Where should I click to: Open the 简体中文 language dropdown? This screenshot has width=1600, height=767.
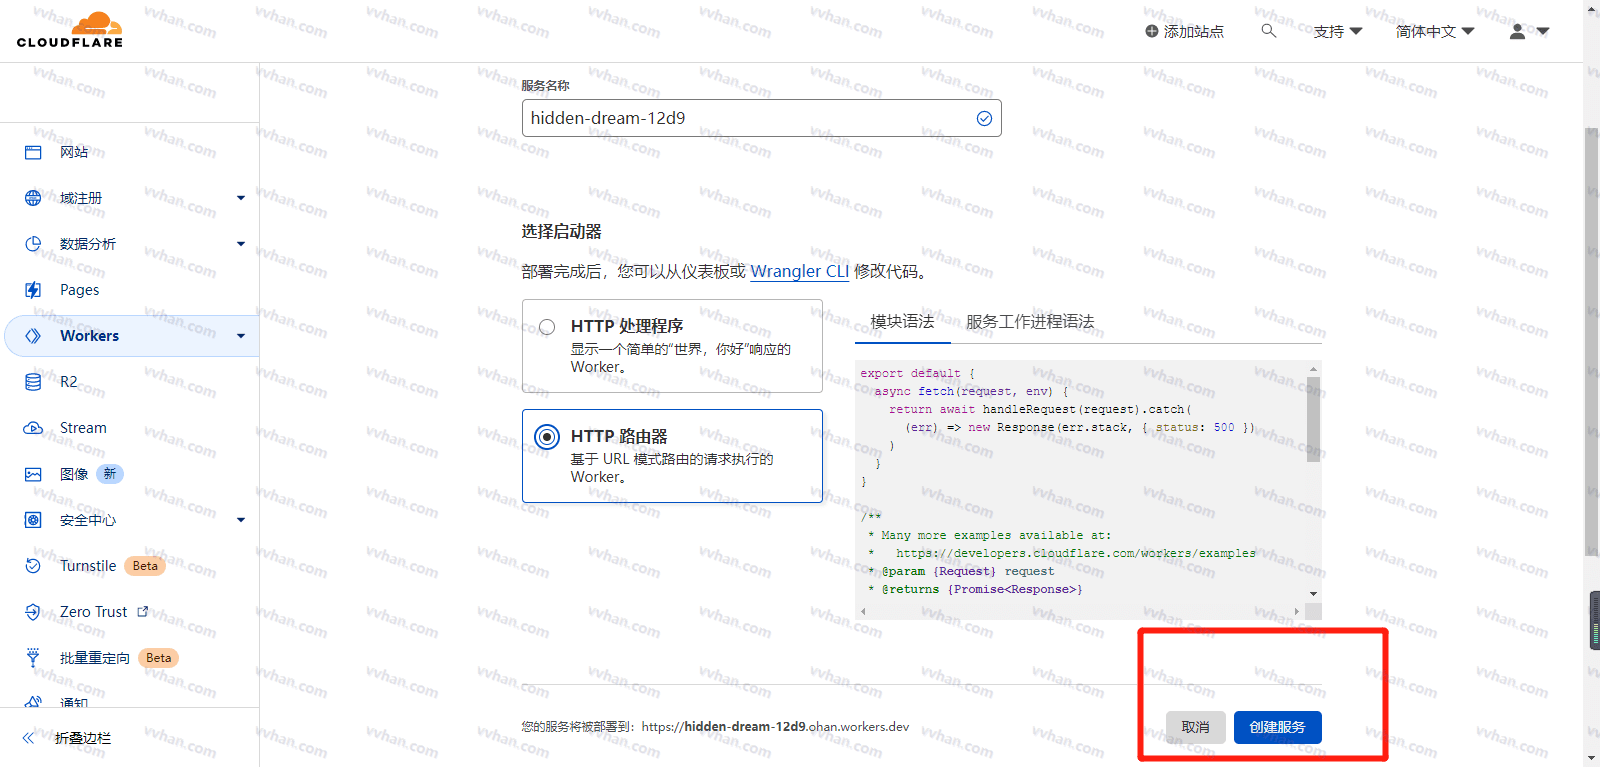point(1435,32)
